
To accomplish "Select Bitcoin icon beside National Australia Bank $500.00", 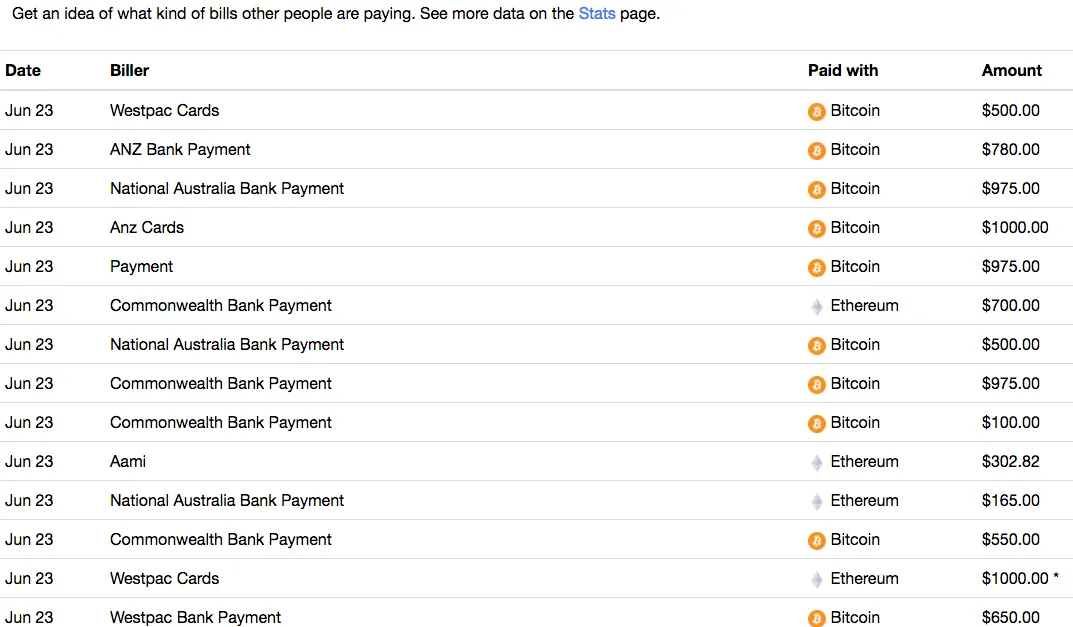I will (x=816, y=346).
